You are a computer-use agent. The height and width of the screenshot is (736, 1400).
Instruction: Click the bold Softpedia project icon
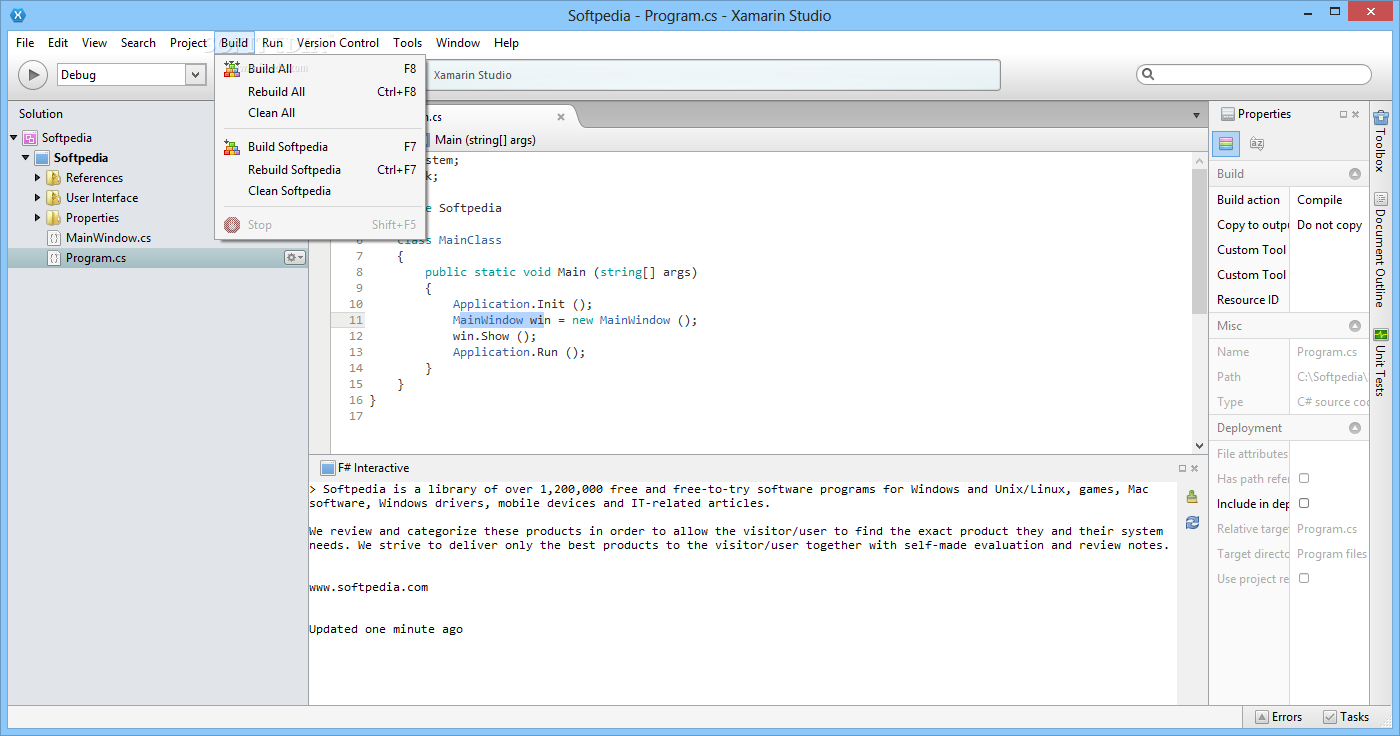42,158
